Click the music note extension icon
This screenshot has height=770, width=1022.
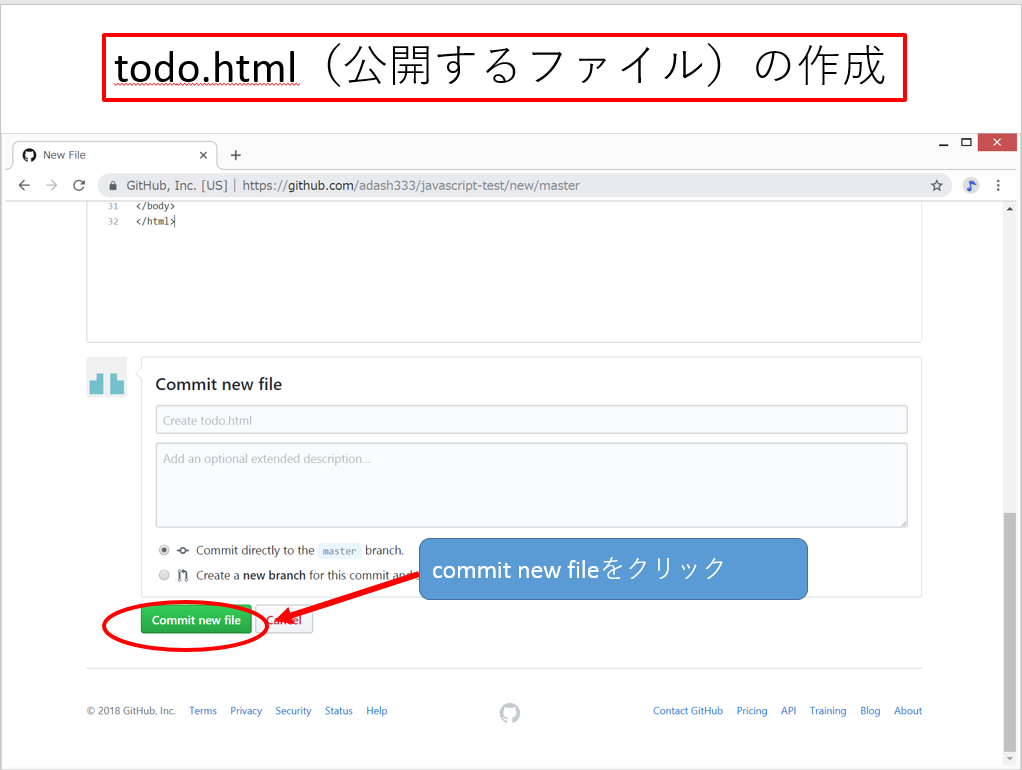click(970, 185)
